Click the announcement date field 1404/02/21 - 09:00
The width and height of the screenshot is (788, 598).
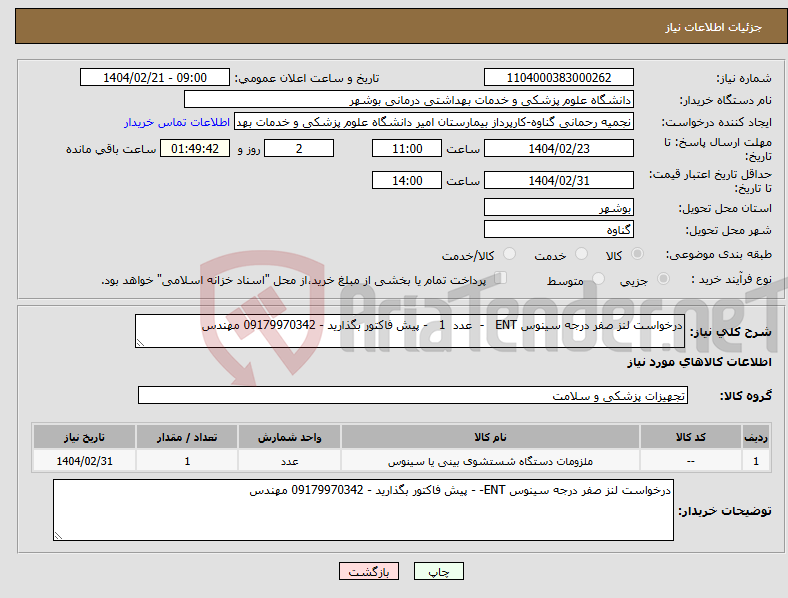(155, 77)
